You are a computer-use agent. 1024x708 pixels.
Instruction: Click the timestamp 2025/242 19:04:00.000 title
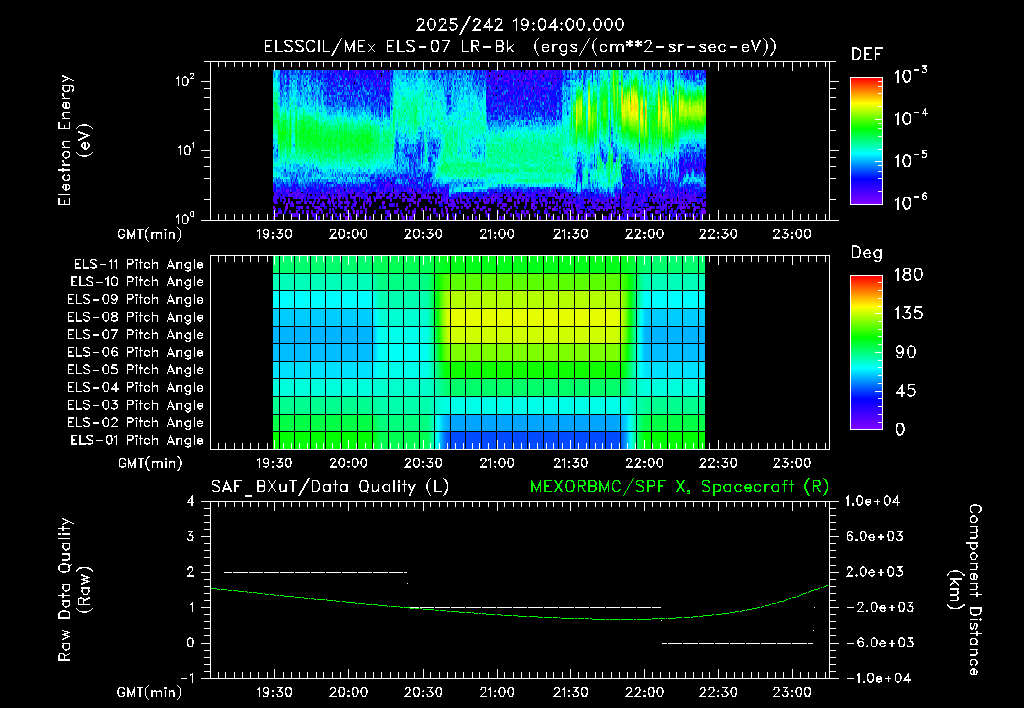pos(520,25)
